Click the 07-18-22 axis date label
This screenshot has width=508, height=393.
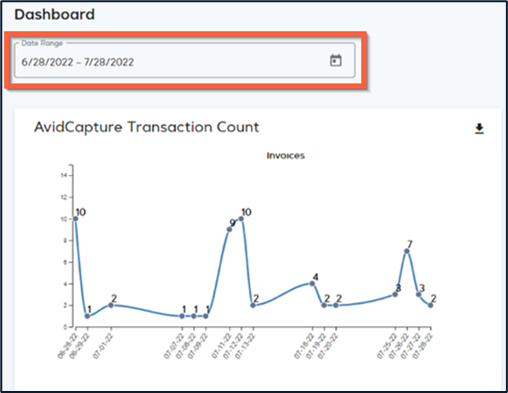click(304, 346)
